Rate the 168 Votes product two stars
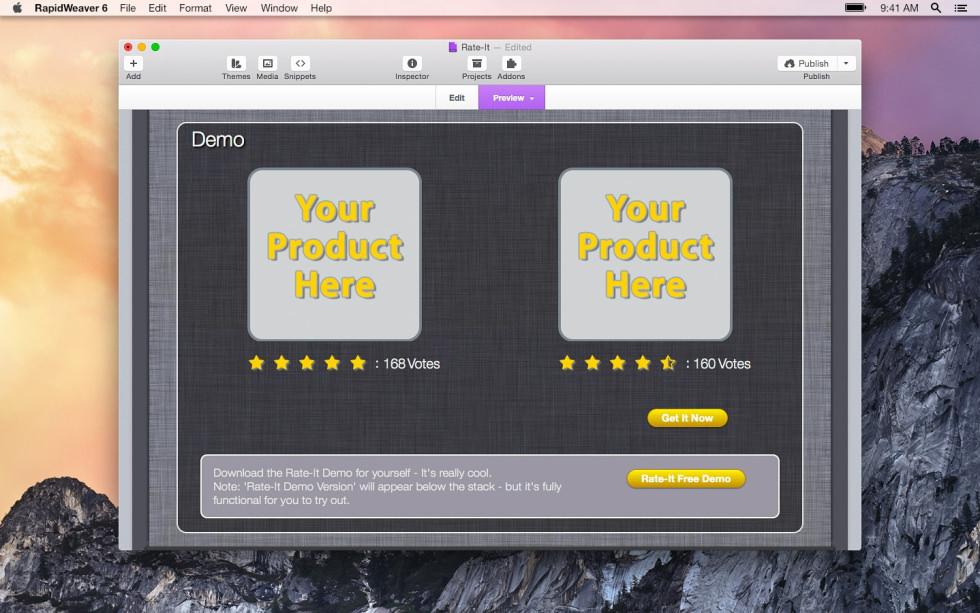The width and height of the screenshot is (980, 613). point(282,362)
